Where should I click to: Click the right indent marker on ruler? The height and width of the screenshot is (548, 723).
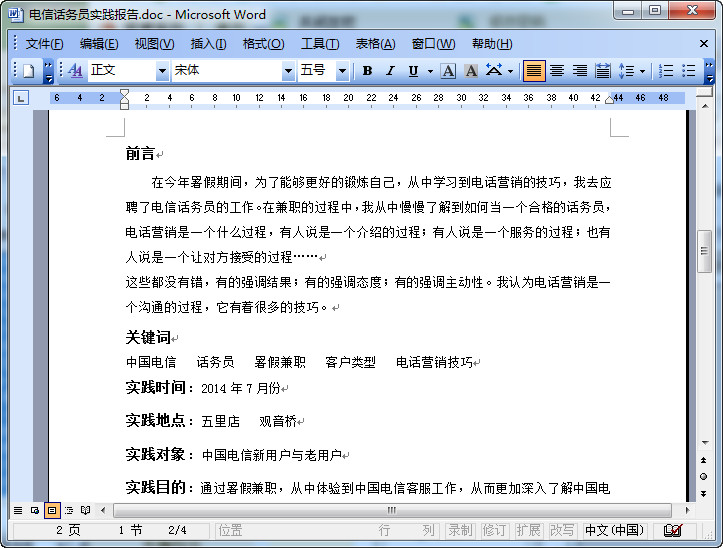click(x=610, y=100)
